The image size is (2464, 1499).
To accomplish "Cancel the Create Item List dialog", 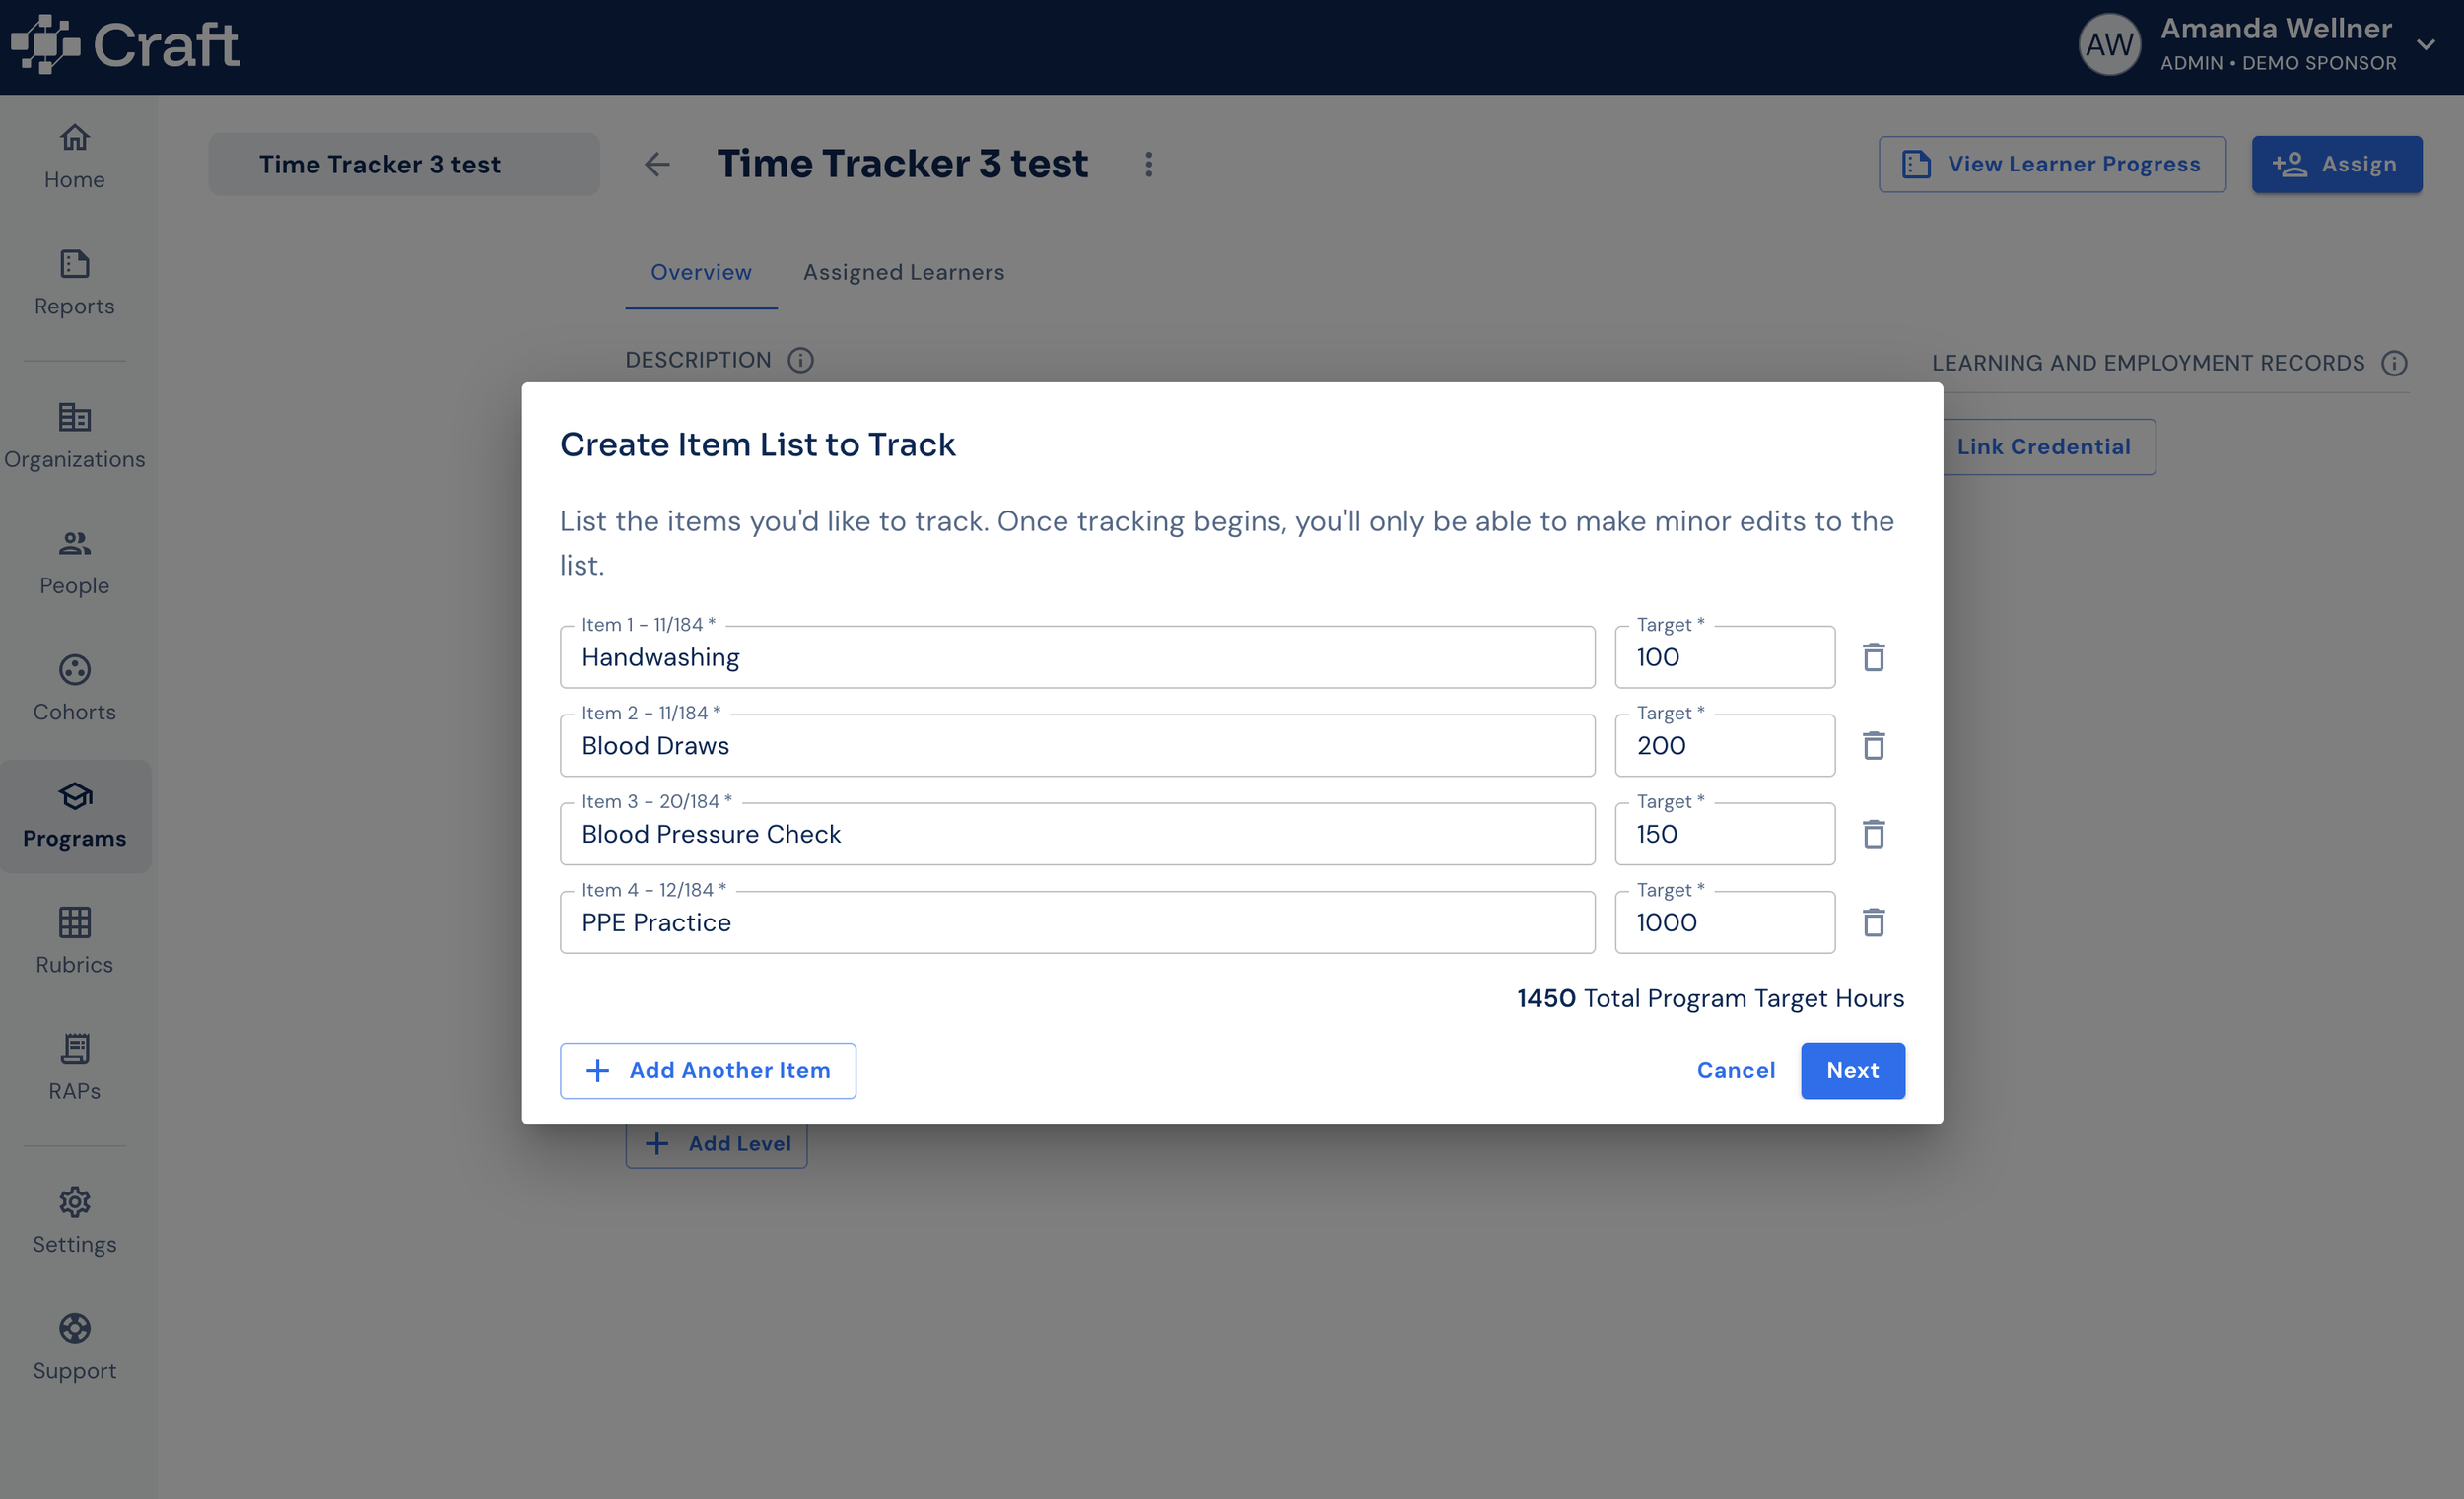I will (1735, 1070).
